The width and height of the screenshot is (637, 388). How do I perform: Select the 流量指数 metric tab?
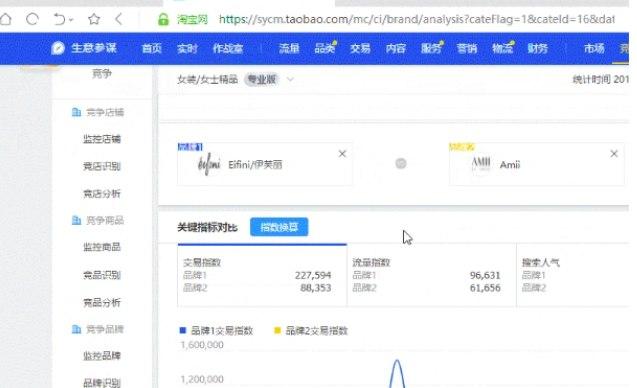pyautogui.click(x=431, y=275)
